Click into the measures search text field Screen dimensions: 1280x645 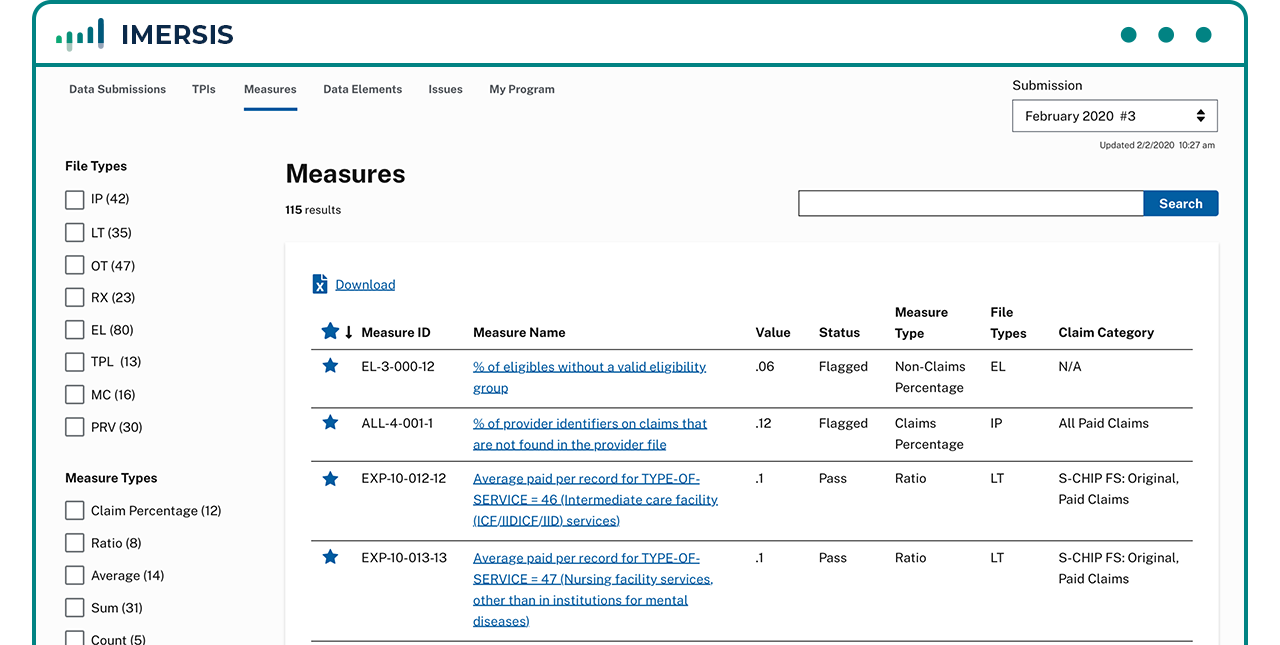point(970,204)
